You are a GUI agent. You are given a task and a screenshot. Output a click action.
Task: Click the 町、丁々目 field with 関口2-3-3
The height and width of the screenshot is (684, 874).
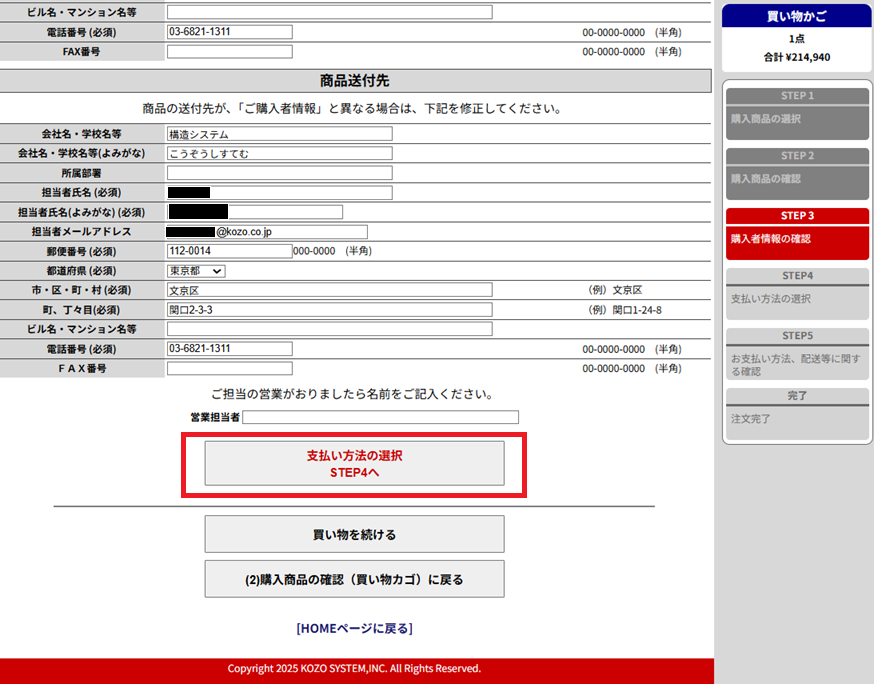tap(329, 310)
